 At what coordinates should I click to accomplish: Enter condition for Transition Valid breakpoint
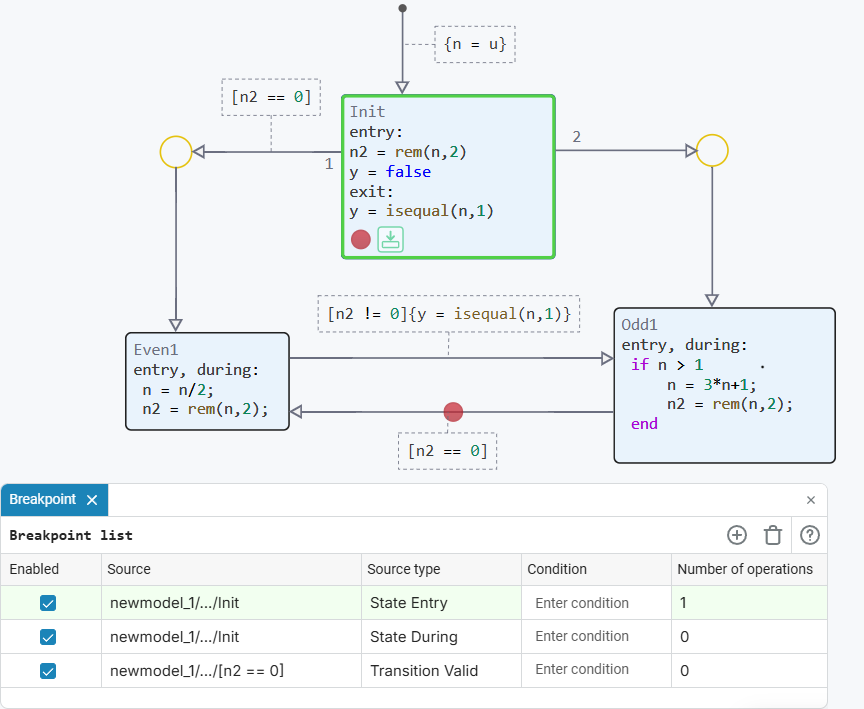(596, 669)
